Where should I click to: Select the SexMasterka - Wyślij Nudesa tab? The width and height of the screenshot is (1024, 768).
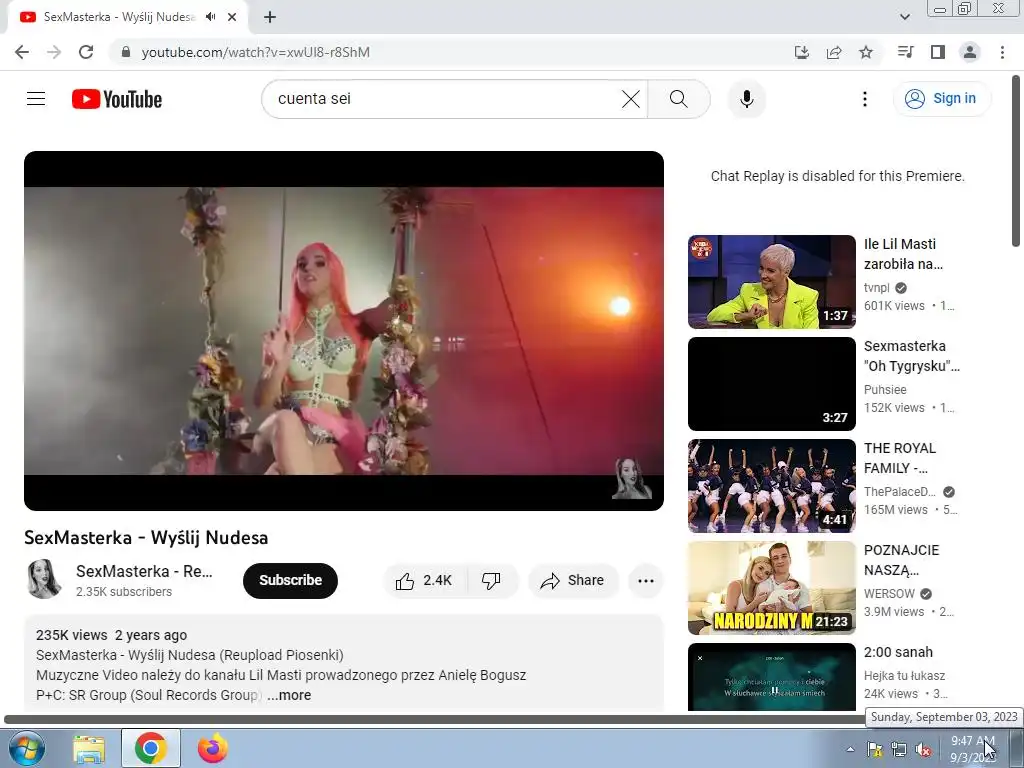click(x=120, y=17)
